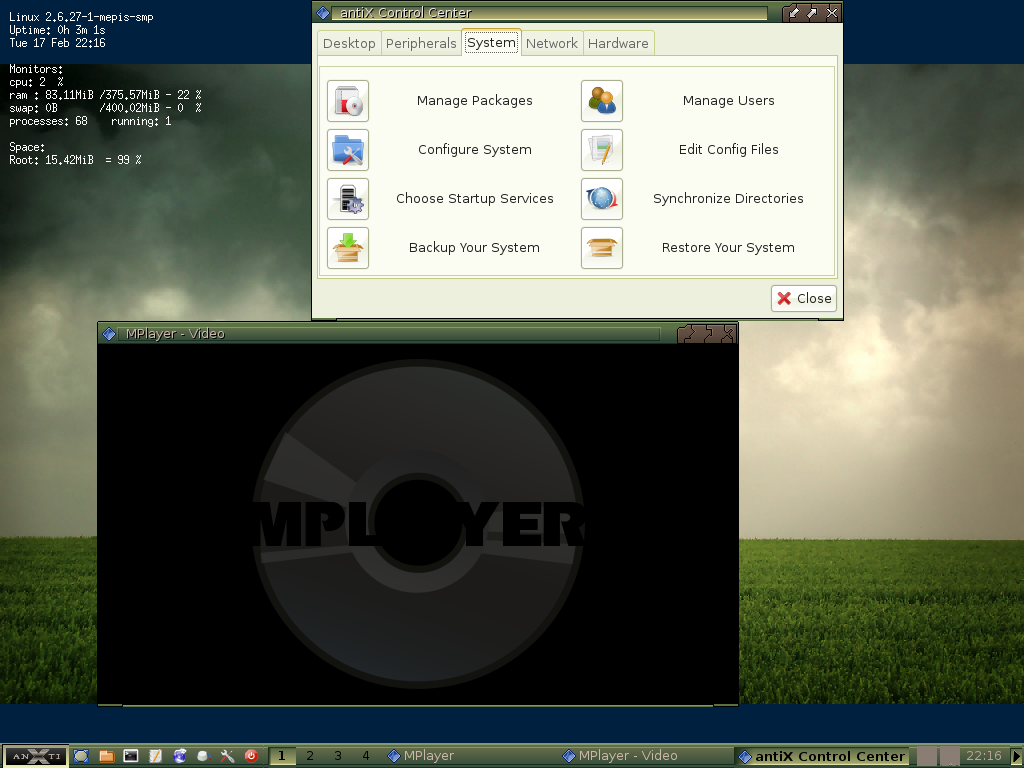Click the Backup Your System label
Screen dimensions: 1024x768
474,248
